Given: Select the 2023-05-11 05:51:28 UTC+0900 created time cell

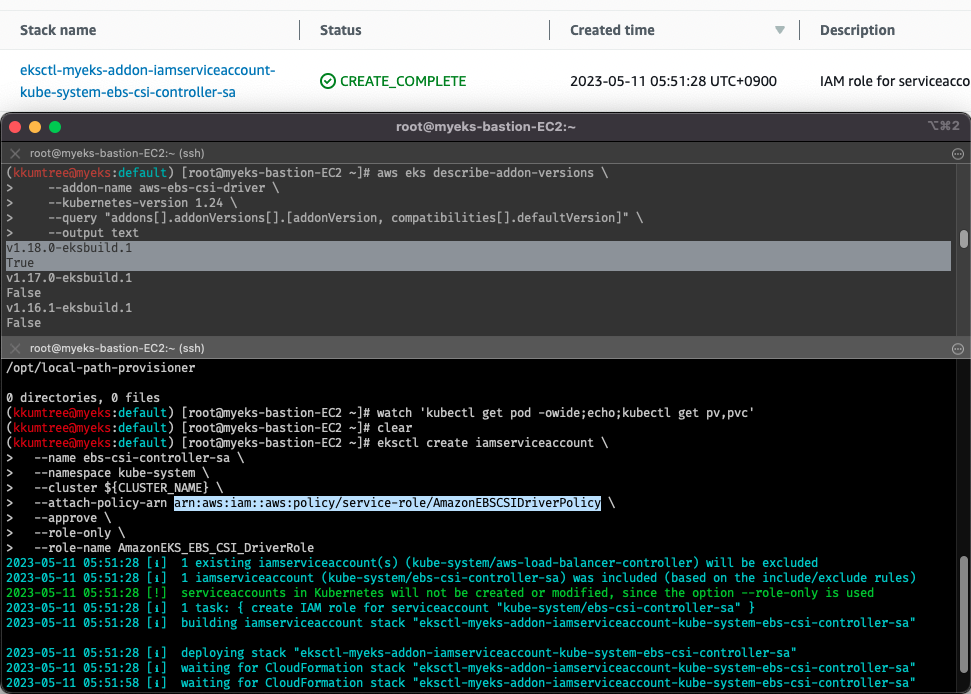Looking at the screenshot, I should click(673, 81).
